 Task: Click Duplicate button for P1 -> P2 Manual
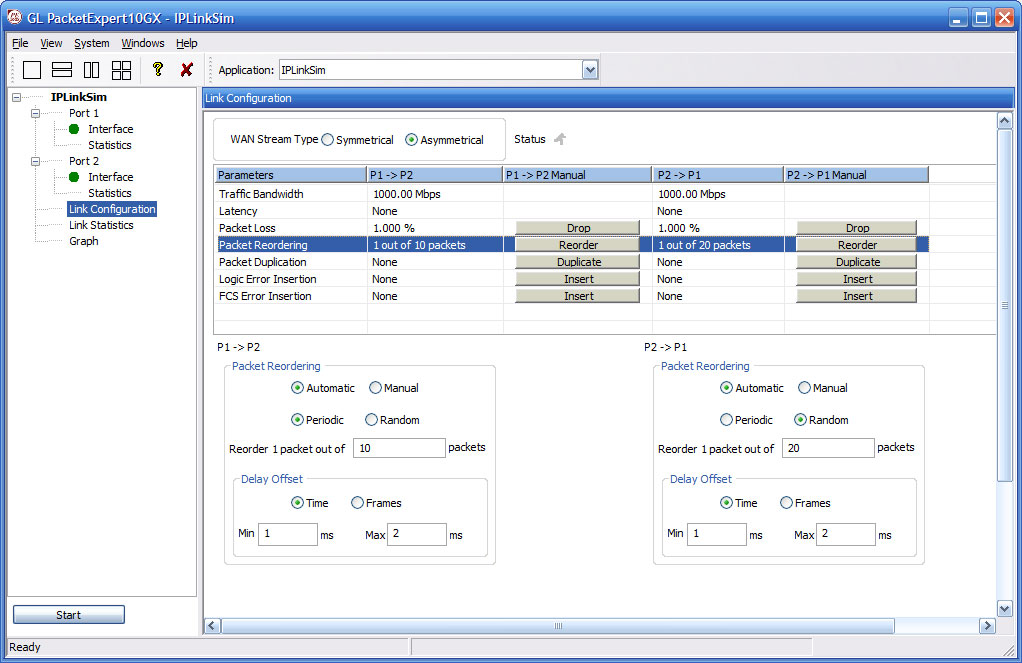click(x=578, y=261)
